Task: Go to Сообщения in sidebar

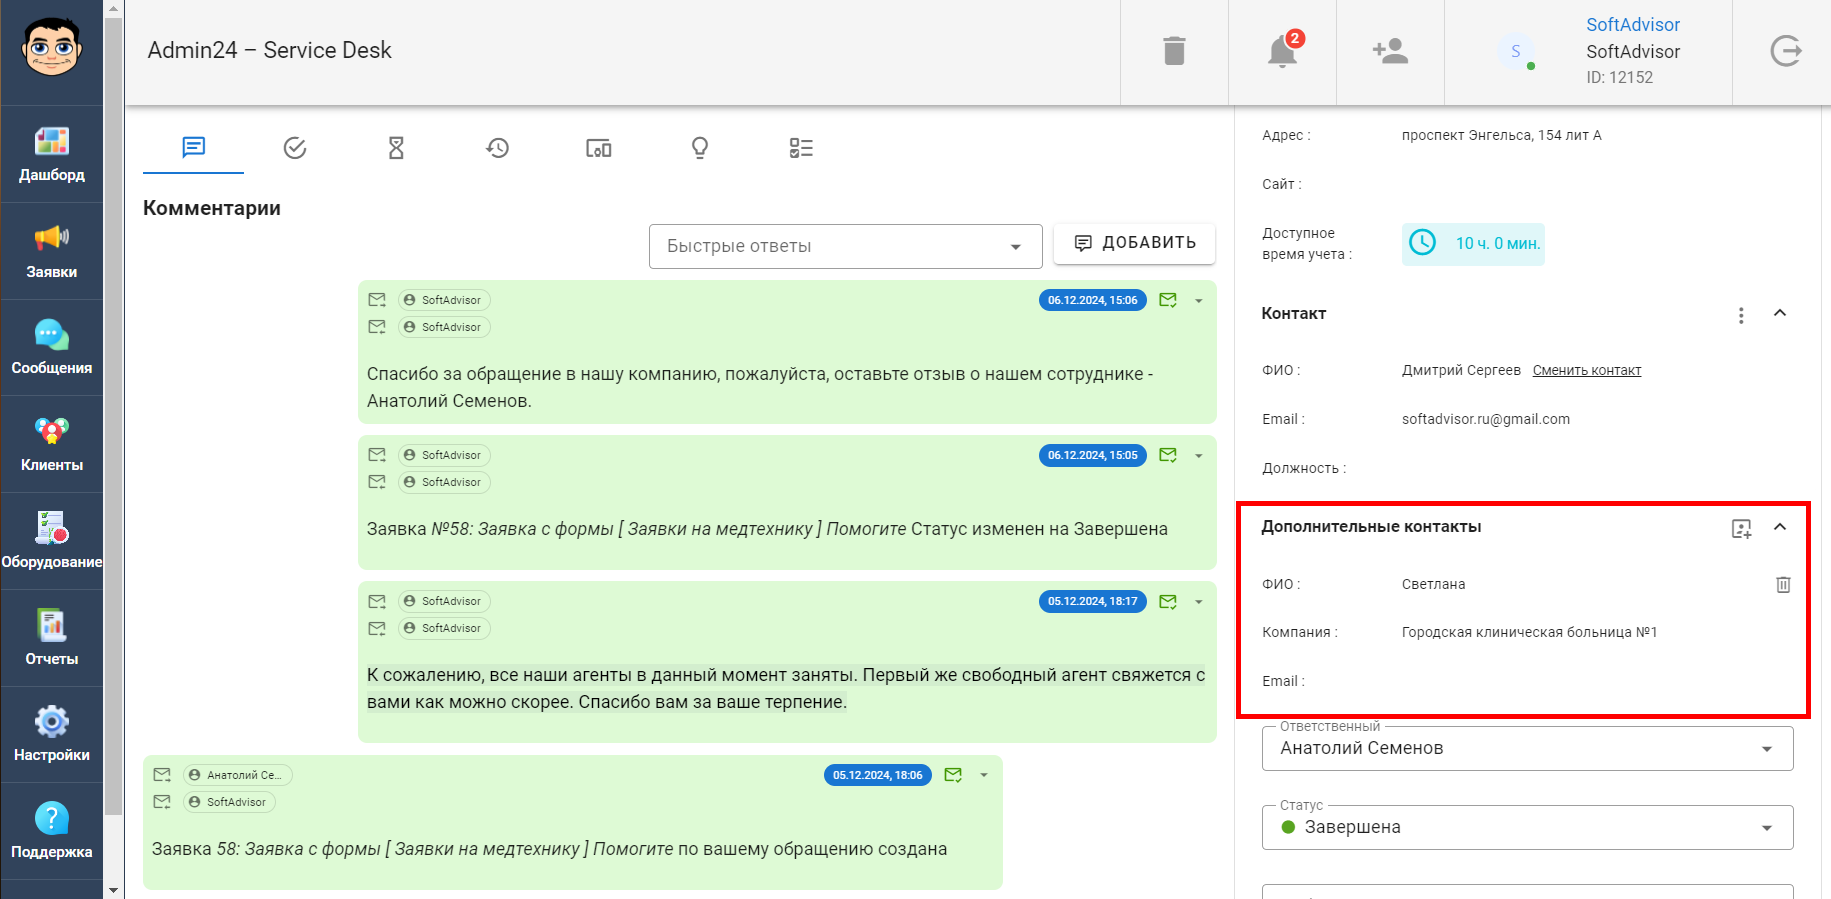Action: point(52,348)
